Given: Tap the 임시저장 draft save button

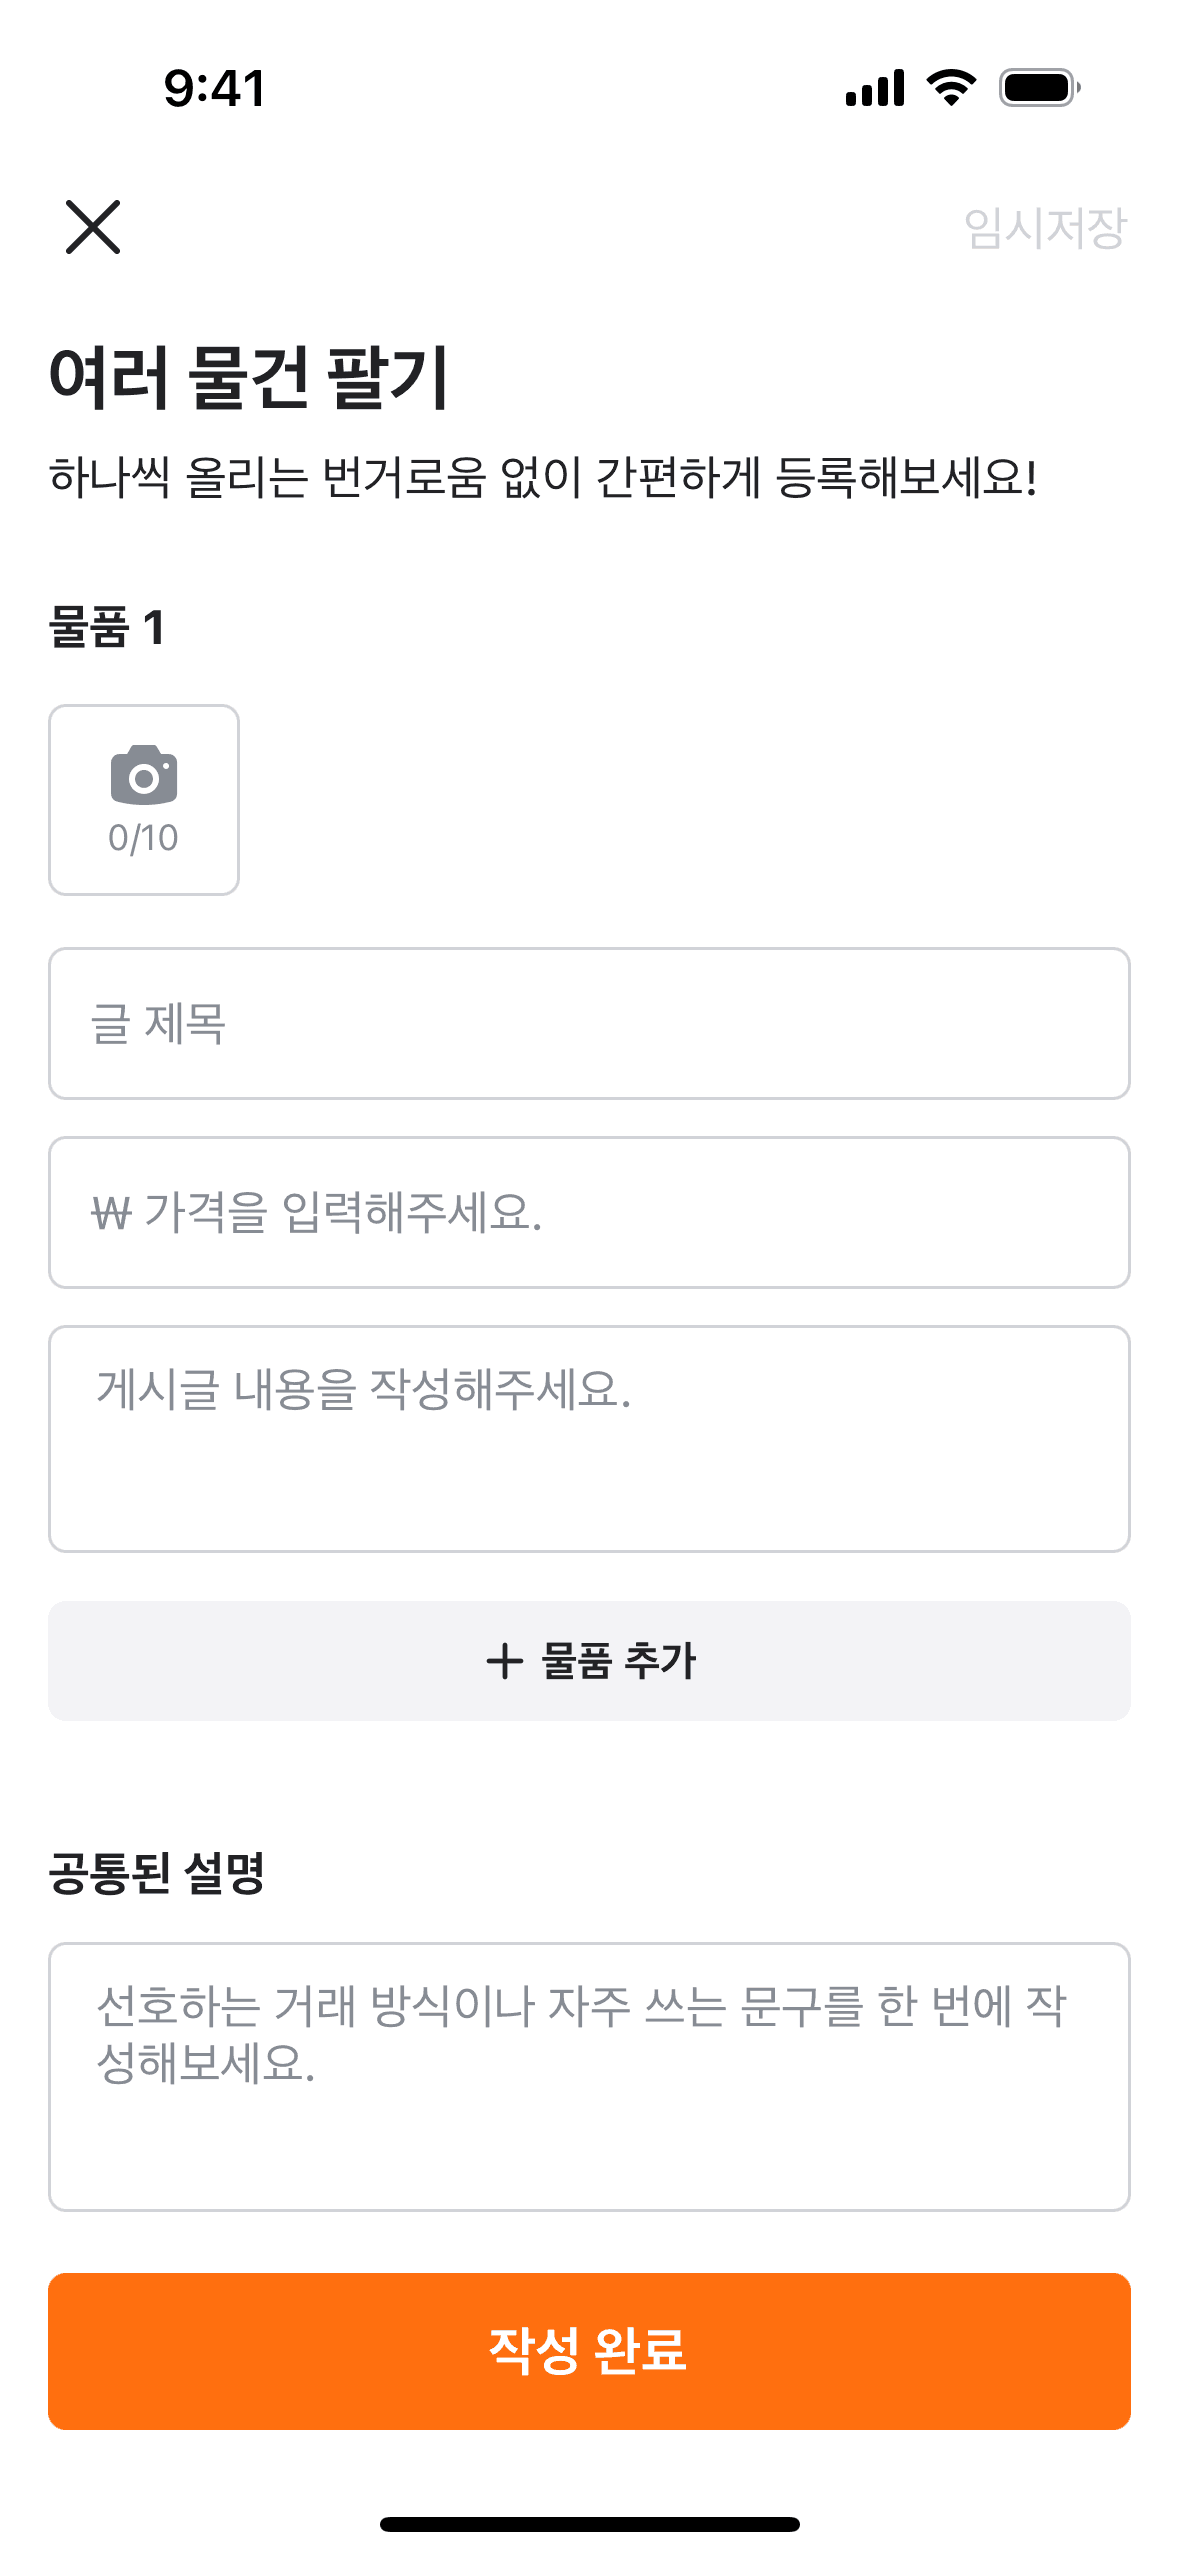Looking at the screenshot, I should (1044, 228).
